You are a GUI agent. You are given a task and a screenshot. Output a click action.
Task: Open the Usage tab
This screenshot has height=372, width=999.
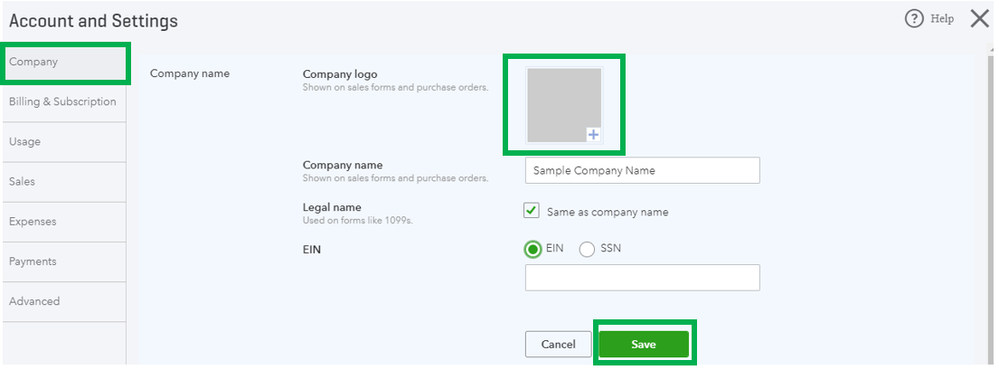click(x=64, y=142)
